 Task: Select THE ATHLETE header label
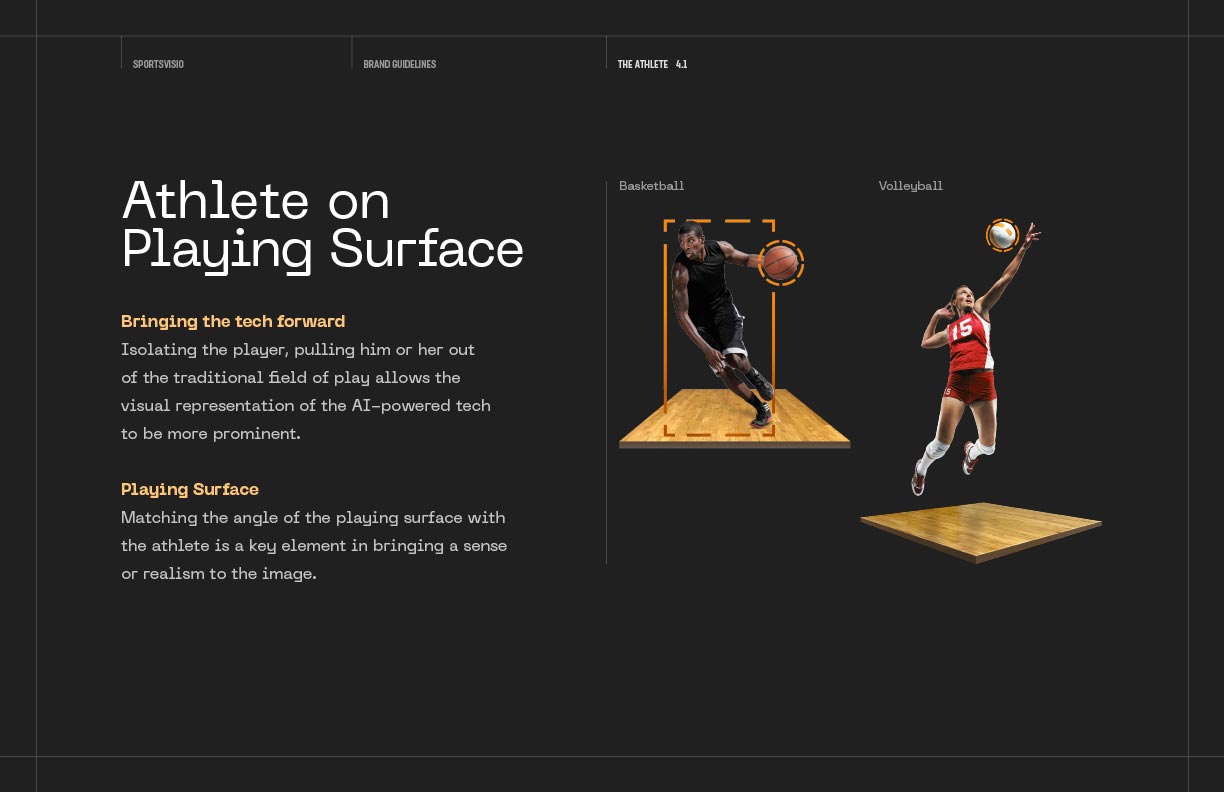642,64
